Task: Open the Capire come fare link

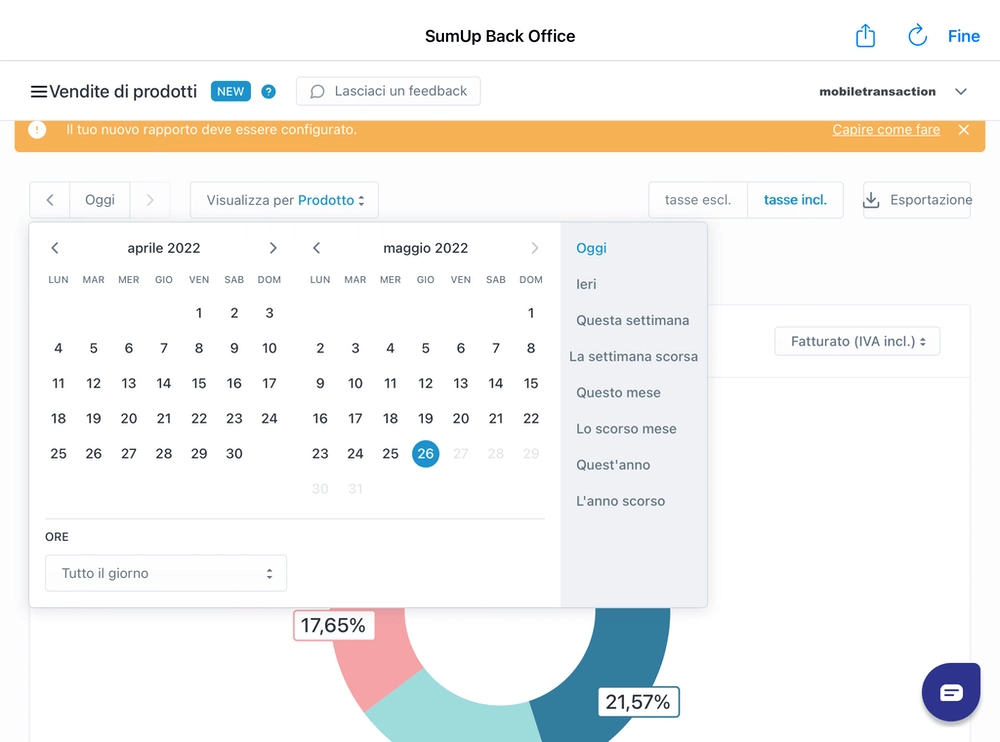Action: pyautogui.click(x=886, y=130)
